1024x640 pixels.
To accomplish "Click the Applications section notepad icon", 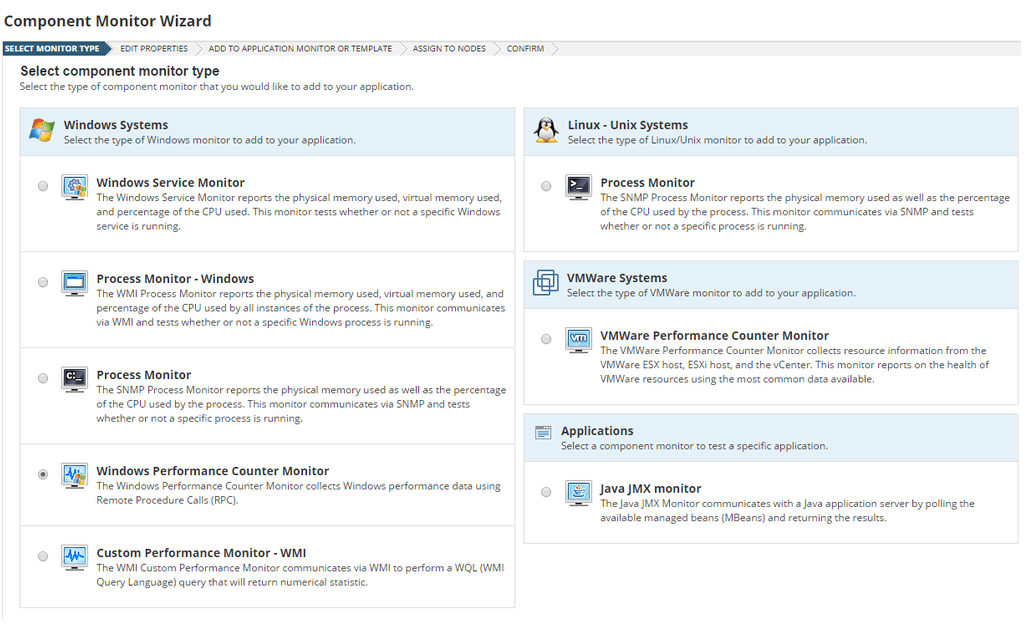I will 543,433.
